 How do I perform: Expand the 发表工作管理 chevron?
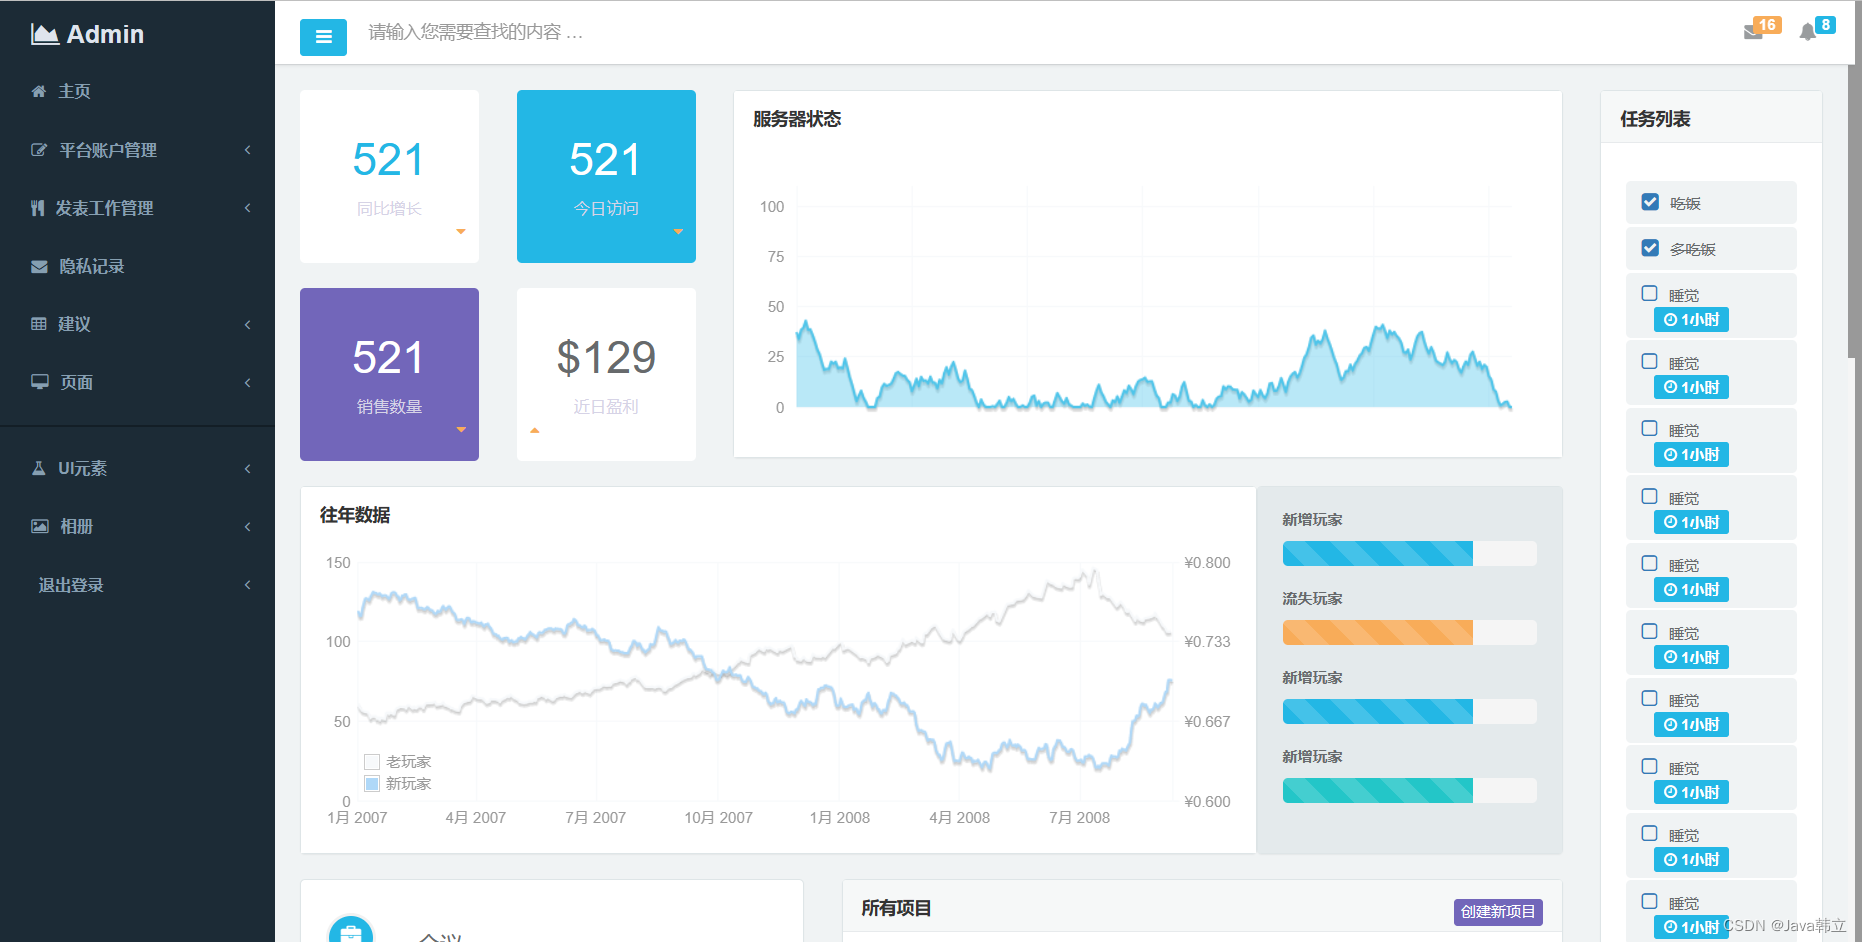click(248, 208)
